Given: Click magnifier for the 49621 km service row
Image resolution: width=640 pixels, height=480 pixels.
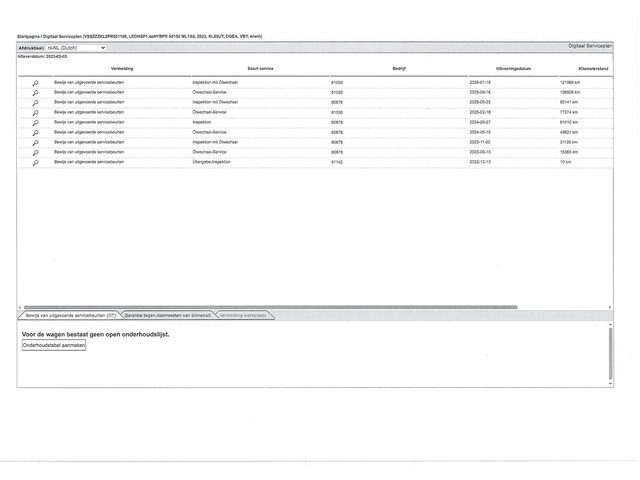Looking at the screenshot, I should click(36, 132).
